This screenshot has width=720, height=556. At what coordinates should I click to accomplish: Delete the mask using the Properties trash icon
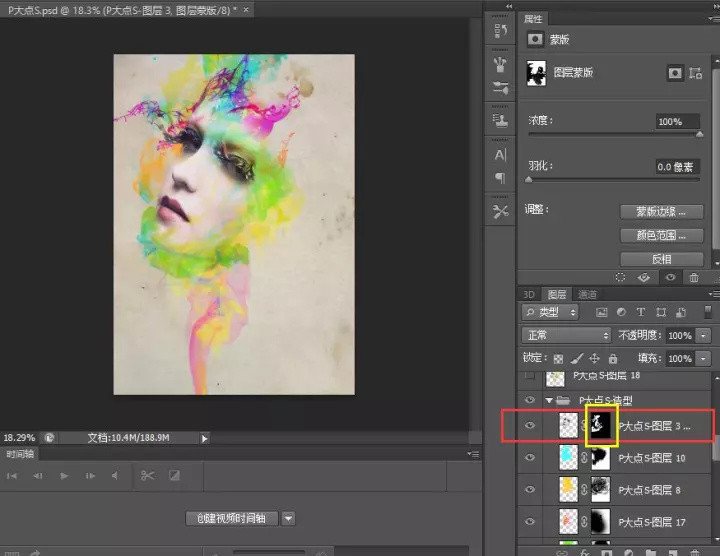tap(693, 278)
